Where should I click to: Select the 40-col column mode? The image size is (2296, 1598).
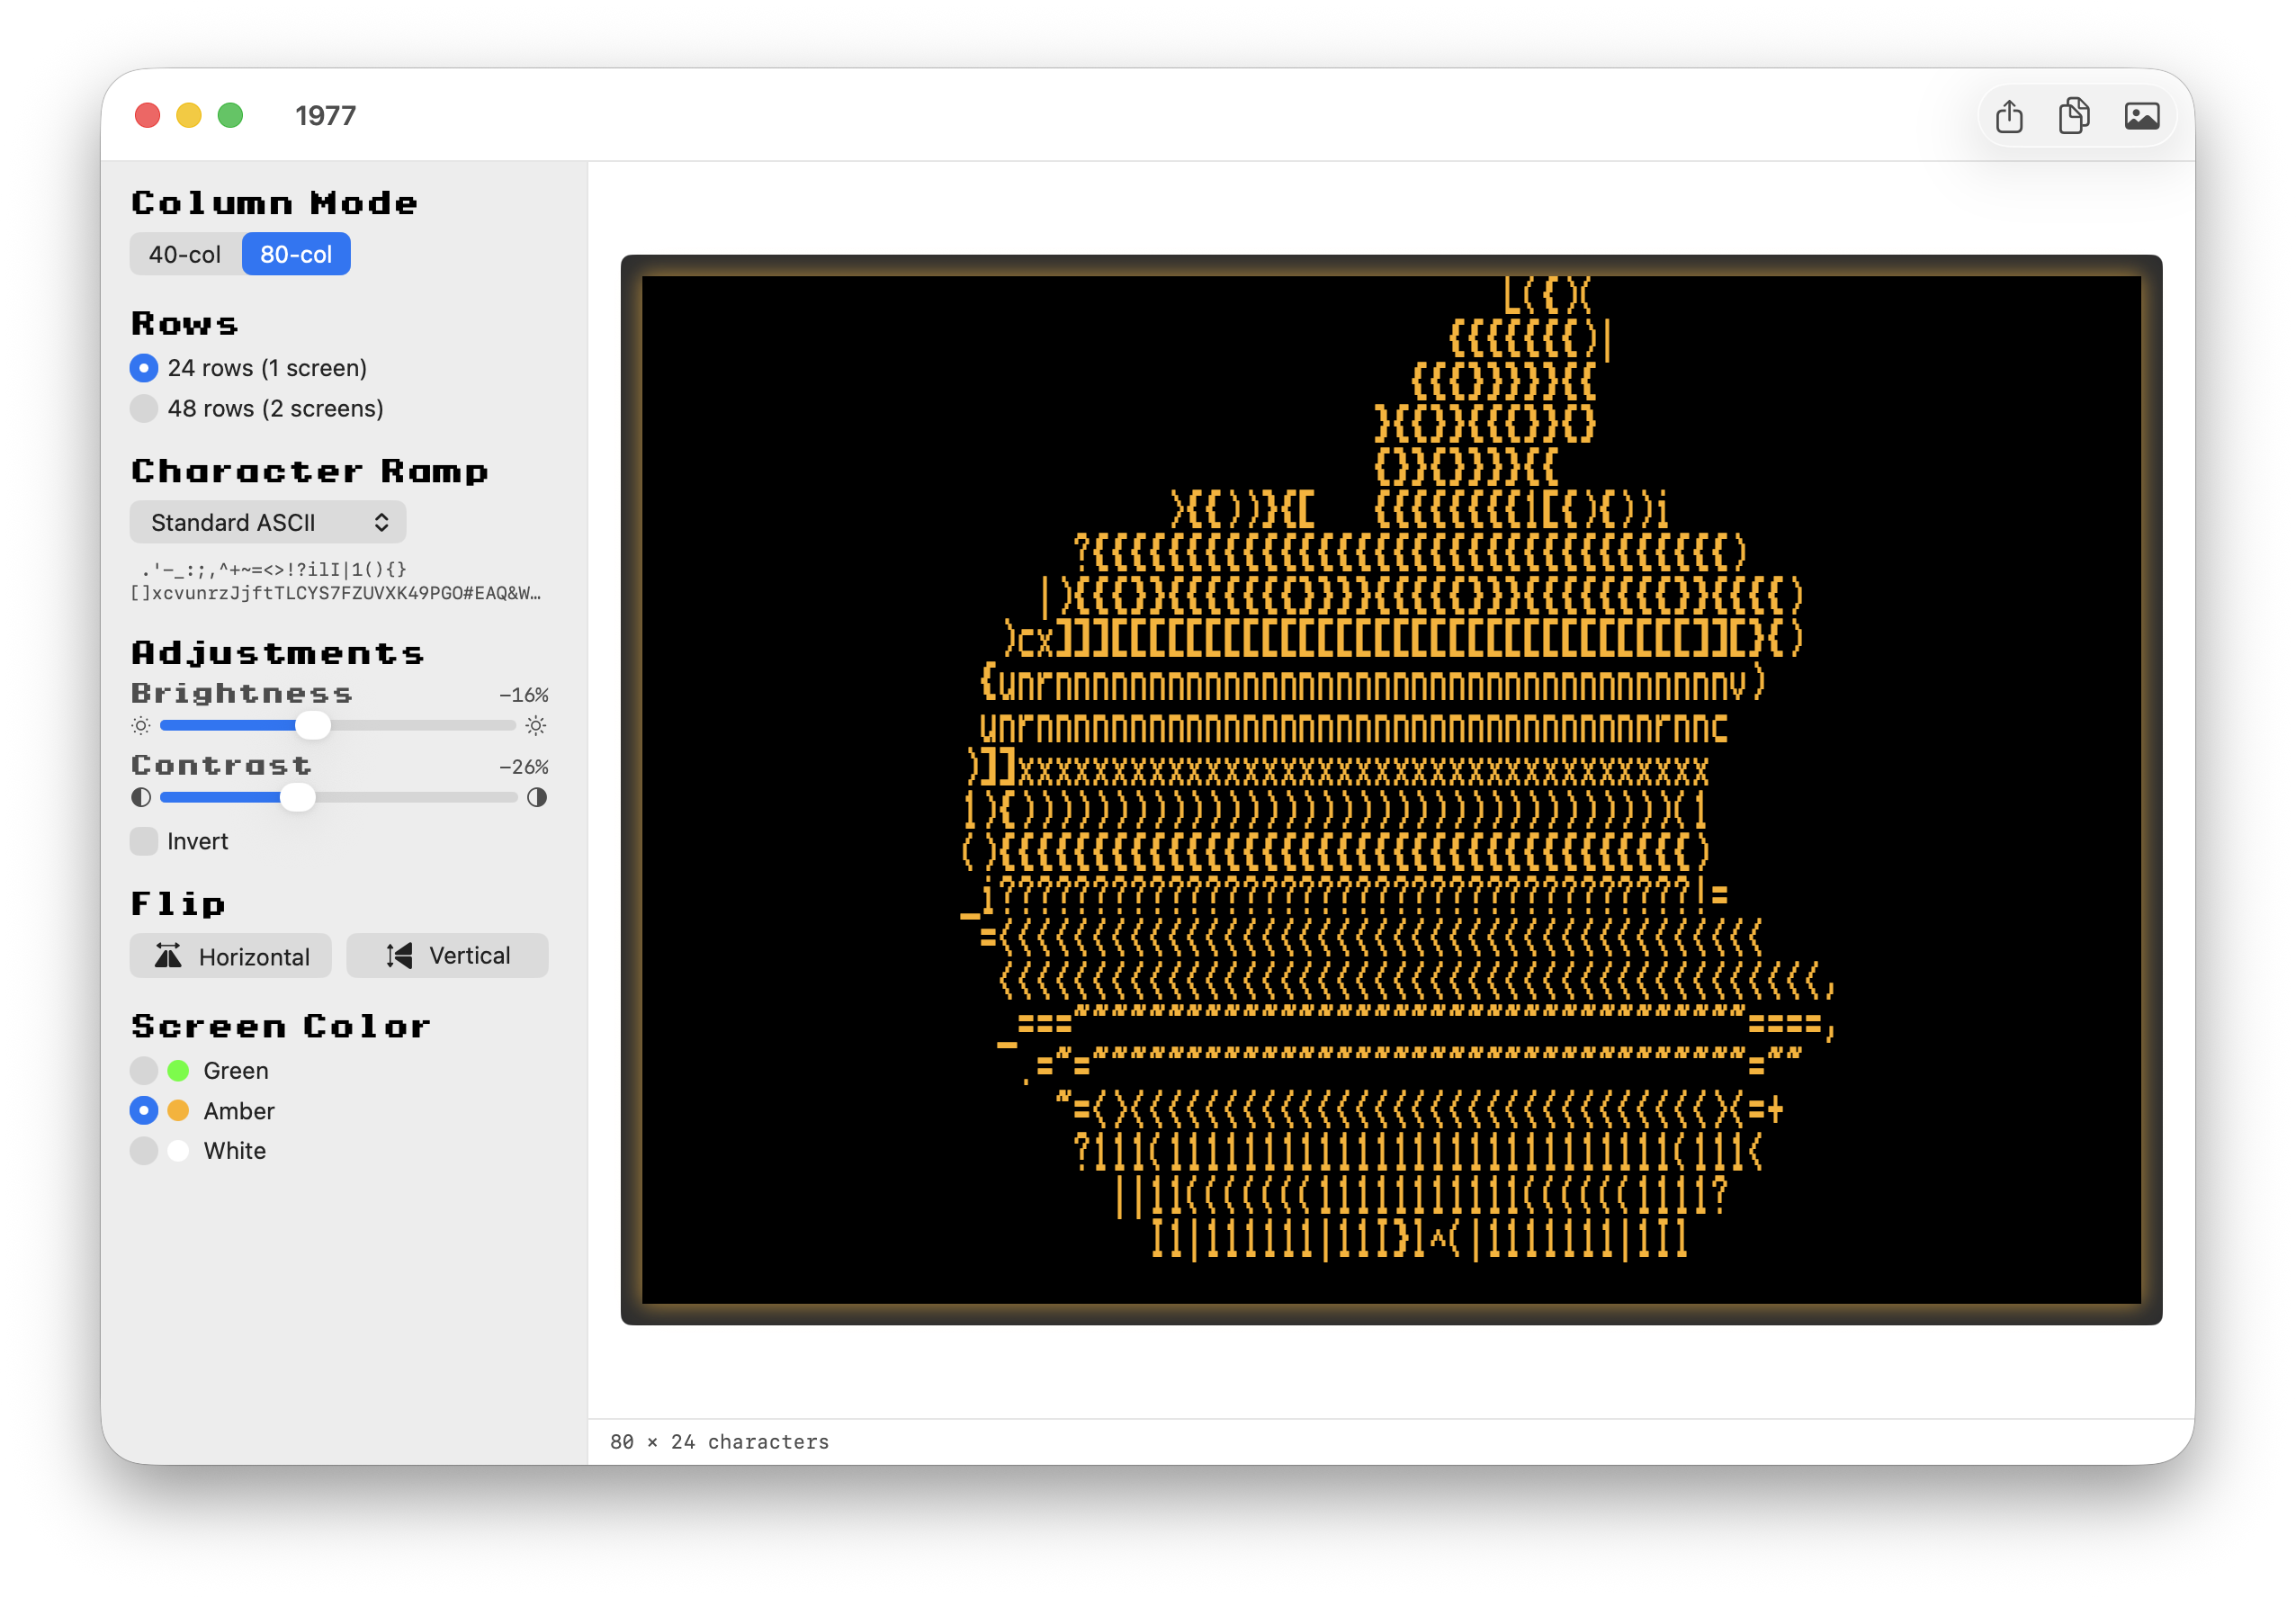coord(185,254)
